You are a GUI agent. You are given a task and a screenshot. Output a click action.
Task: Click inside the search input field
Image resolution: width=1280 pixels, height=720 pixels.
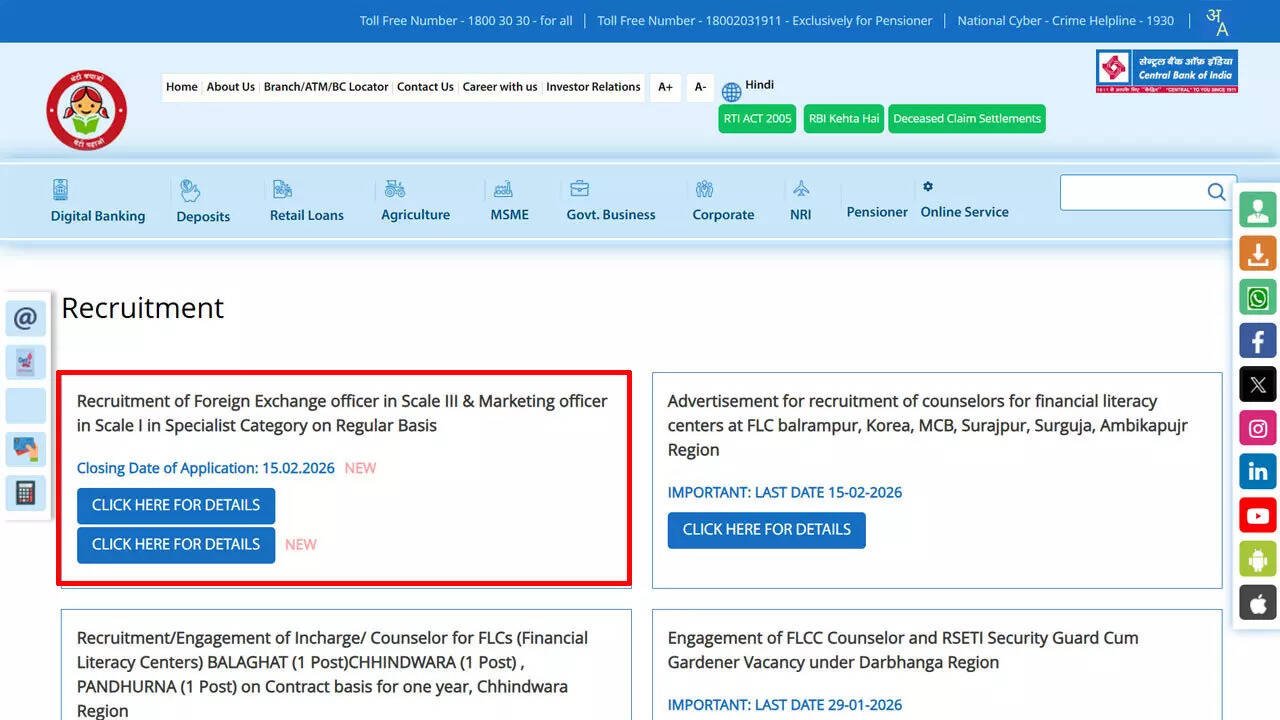pyautogui.click(x=1130, y=192)
